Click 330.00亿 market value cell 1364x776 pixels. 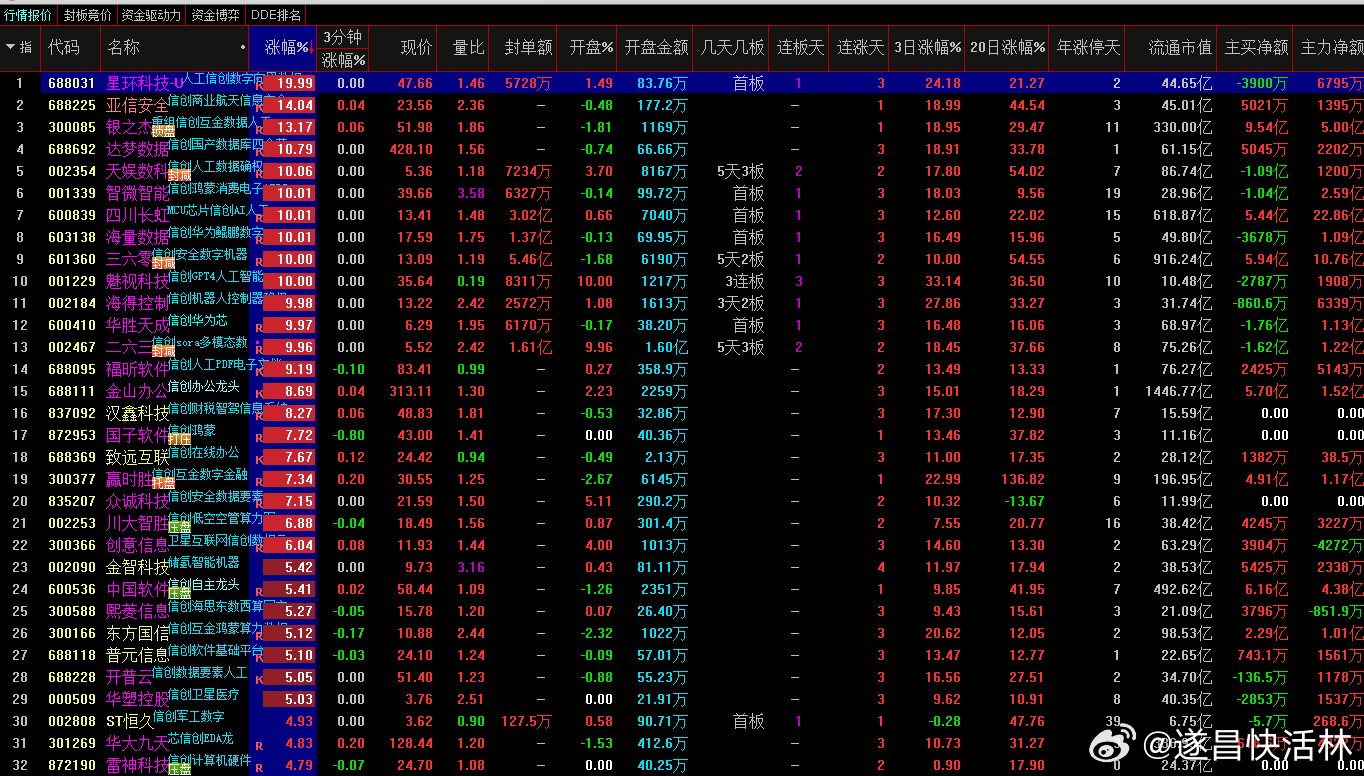pyautogui.click(x=1183, y=127)
